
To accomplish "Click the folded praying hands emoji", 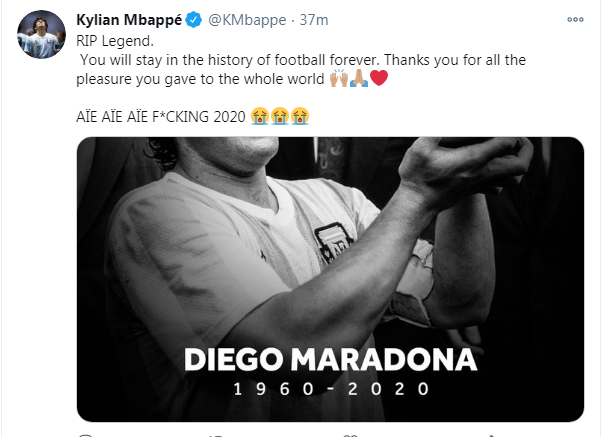I will tap(359, 78).
